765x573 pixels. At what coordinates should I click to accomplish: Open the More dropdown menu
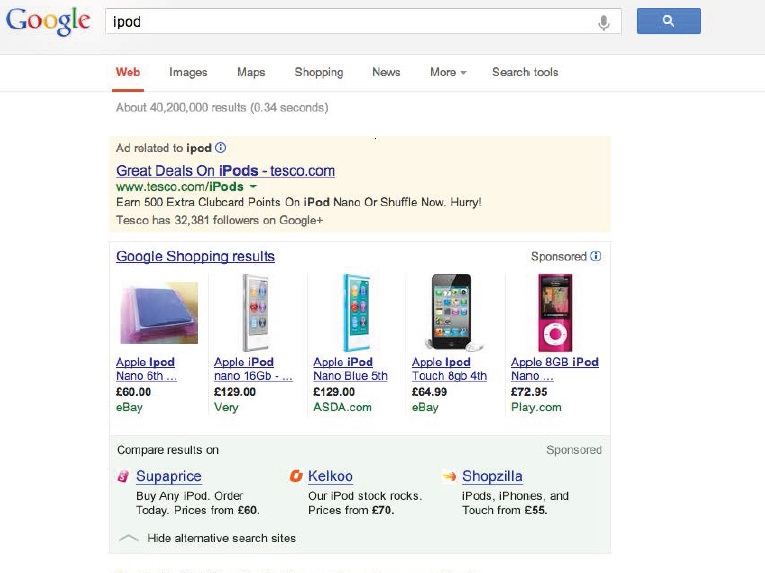pos(448,72)
